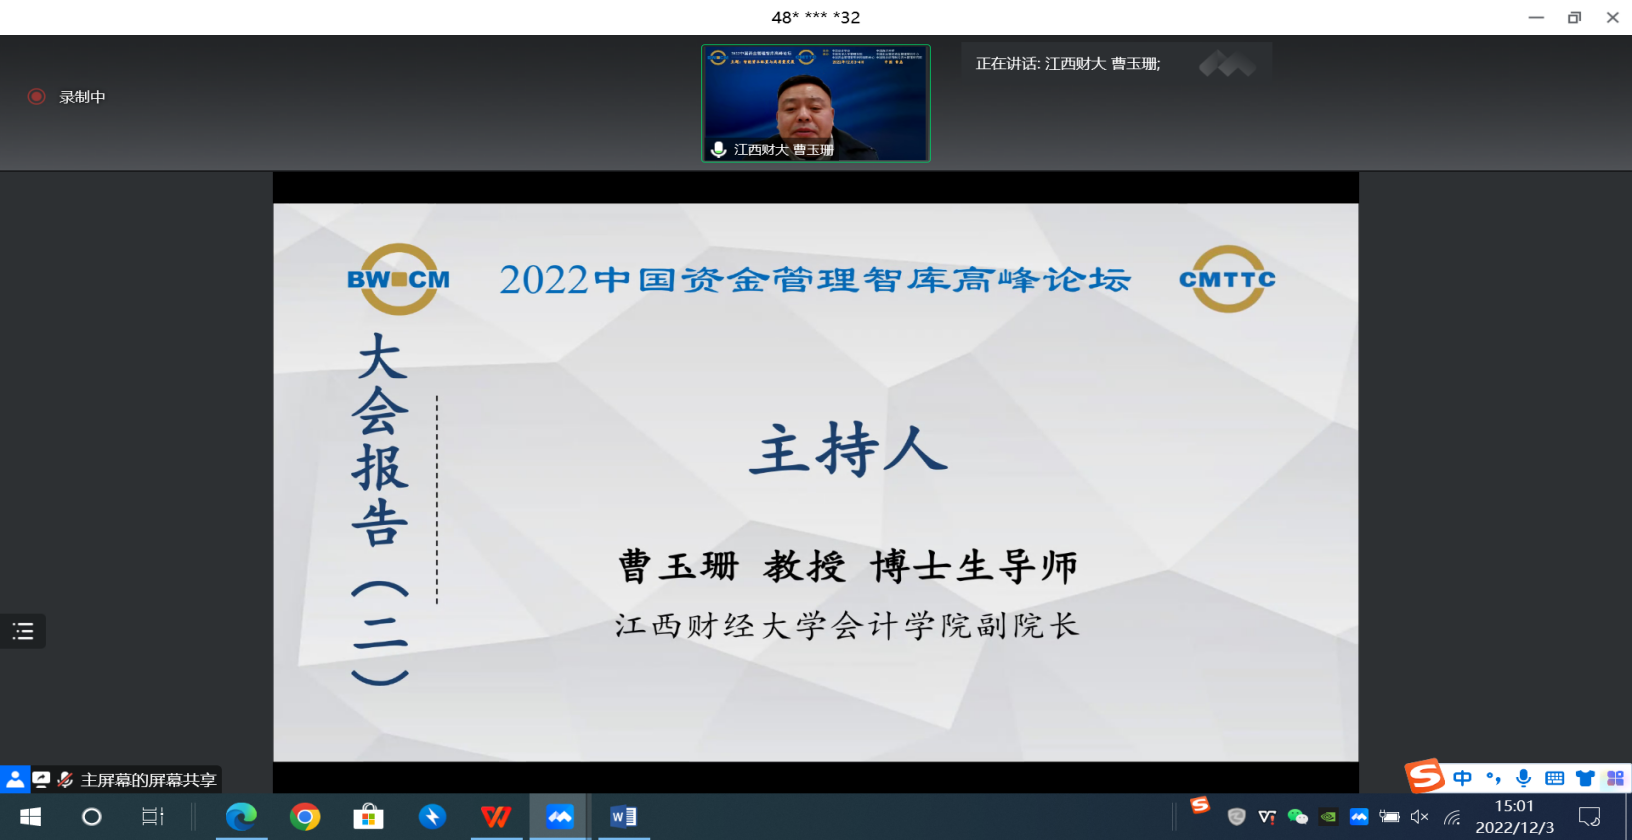
Task: Click the battery charging tray icon
Action: [x=1389, y=817]
